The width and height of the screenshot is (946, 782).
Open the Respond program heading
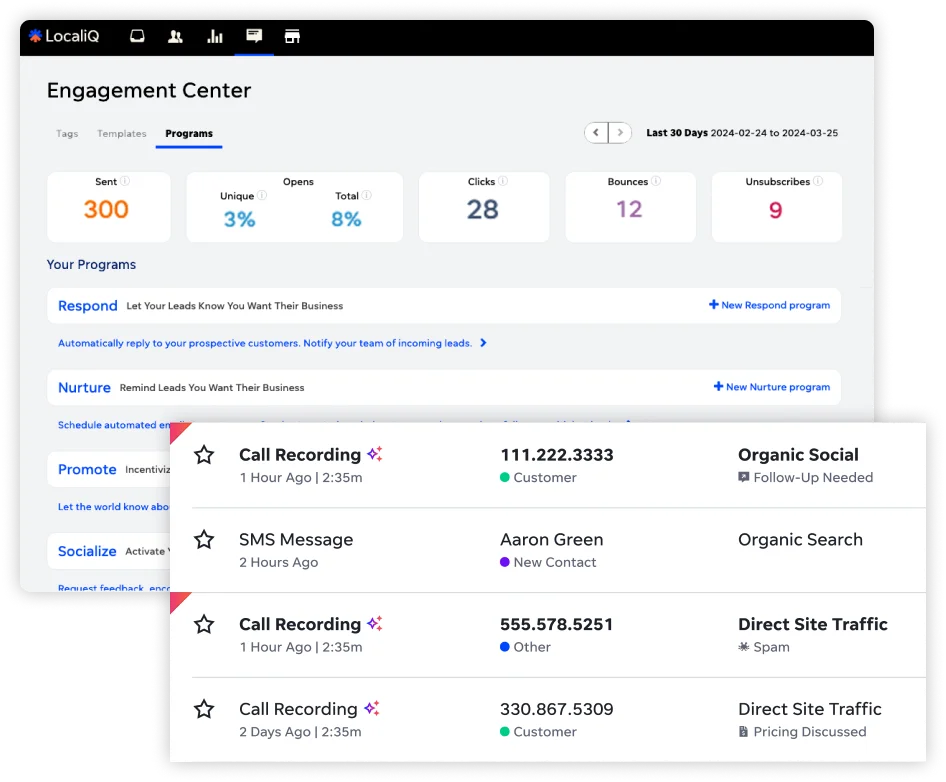pos(87,306)
